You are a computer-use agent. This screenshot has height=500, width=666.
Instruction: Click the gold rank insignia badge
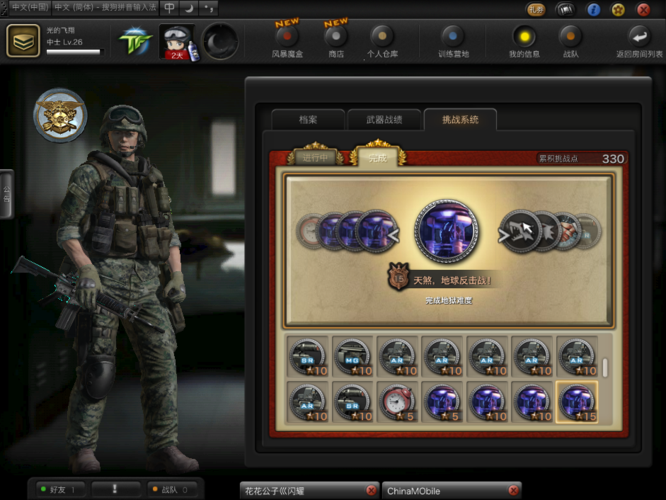tap(23, 41)
